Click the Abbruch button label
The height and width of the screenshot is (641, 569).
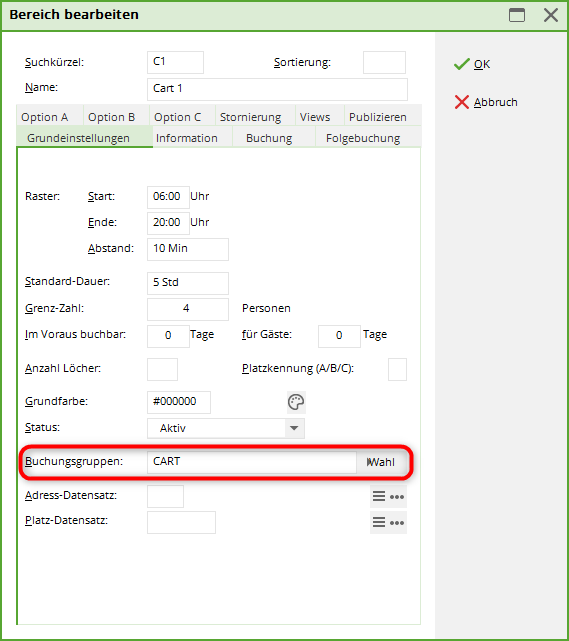495,102
